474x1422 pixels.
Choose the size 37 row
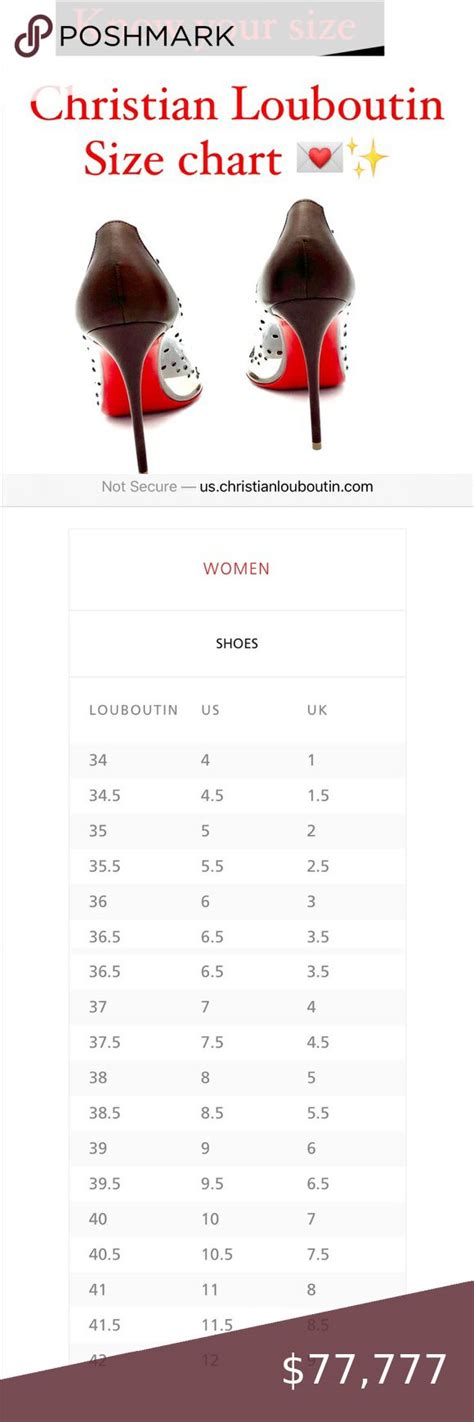click(x=237, y=1007)
